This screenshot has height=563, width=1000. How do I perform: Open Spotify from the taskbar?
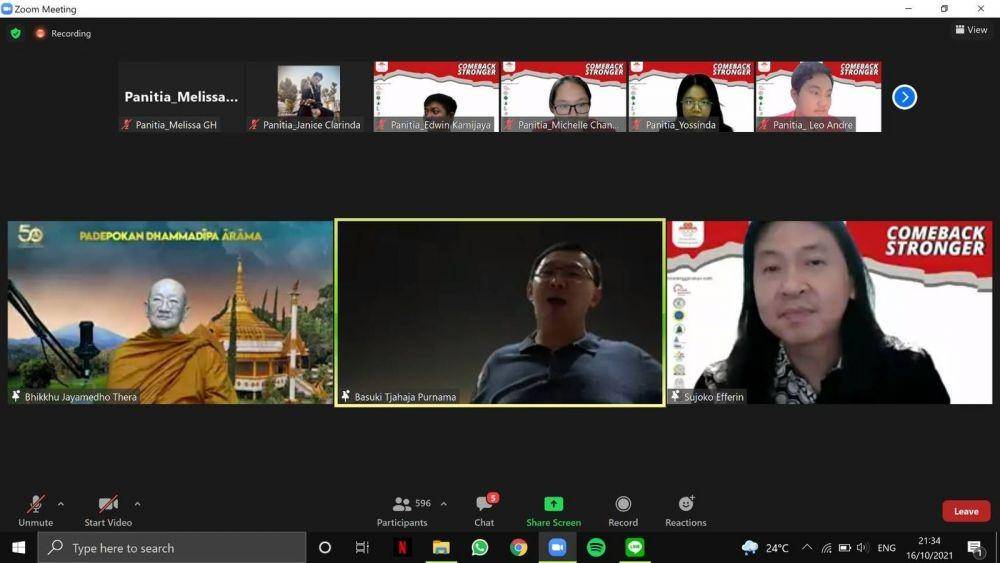click(596, 548)
